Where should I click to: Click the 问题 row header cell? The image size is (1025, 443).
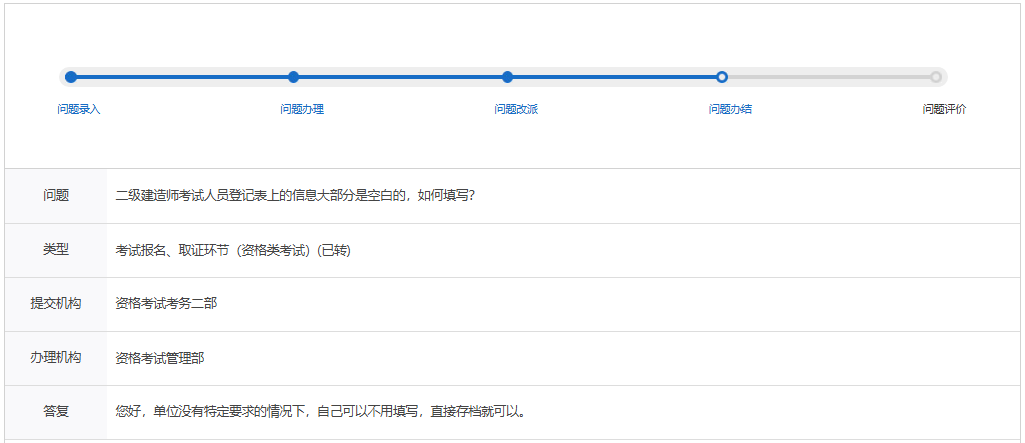tap(56, 196)
